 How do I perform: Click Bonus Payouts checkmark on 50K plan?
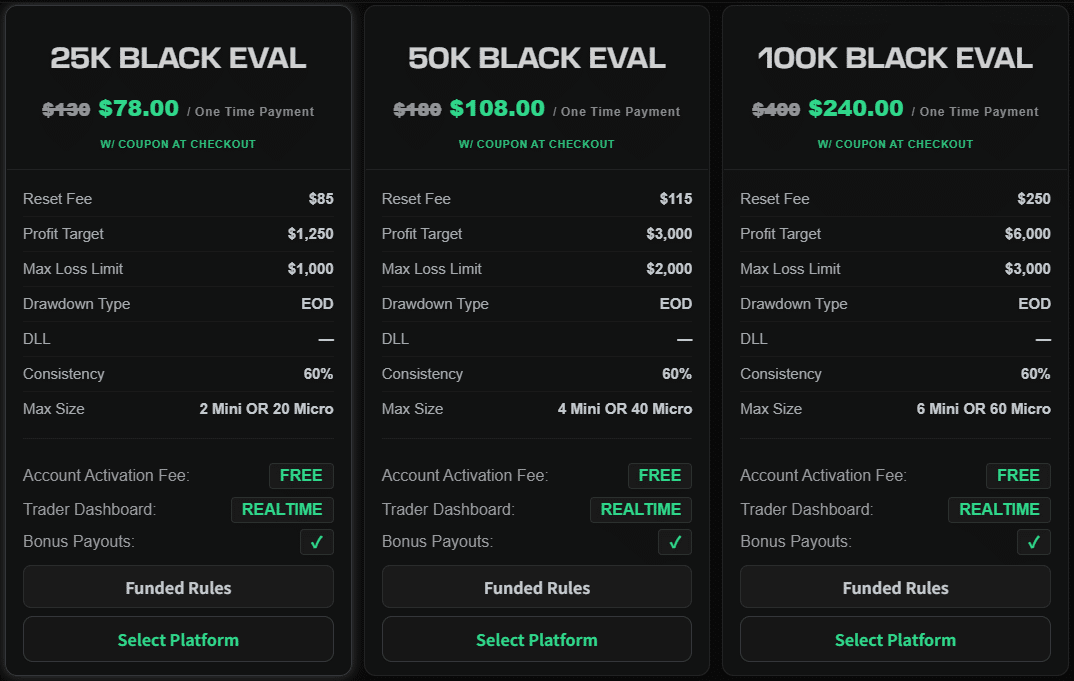(x=675, y=542)
